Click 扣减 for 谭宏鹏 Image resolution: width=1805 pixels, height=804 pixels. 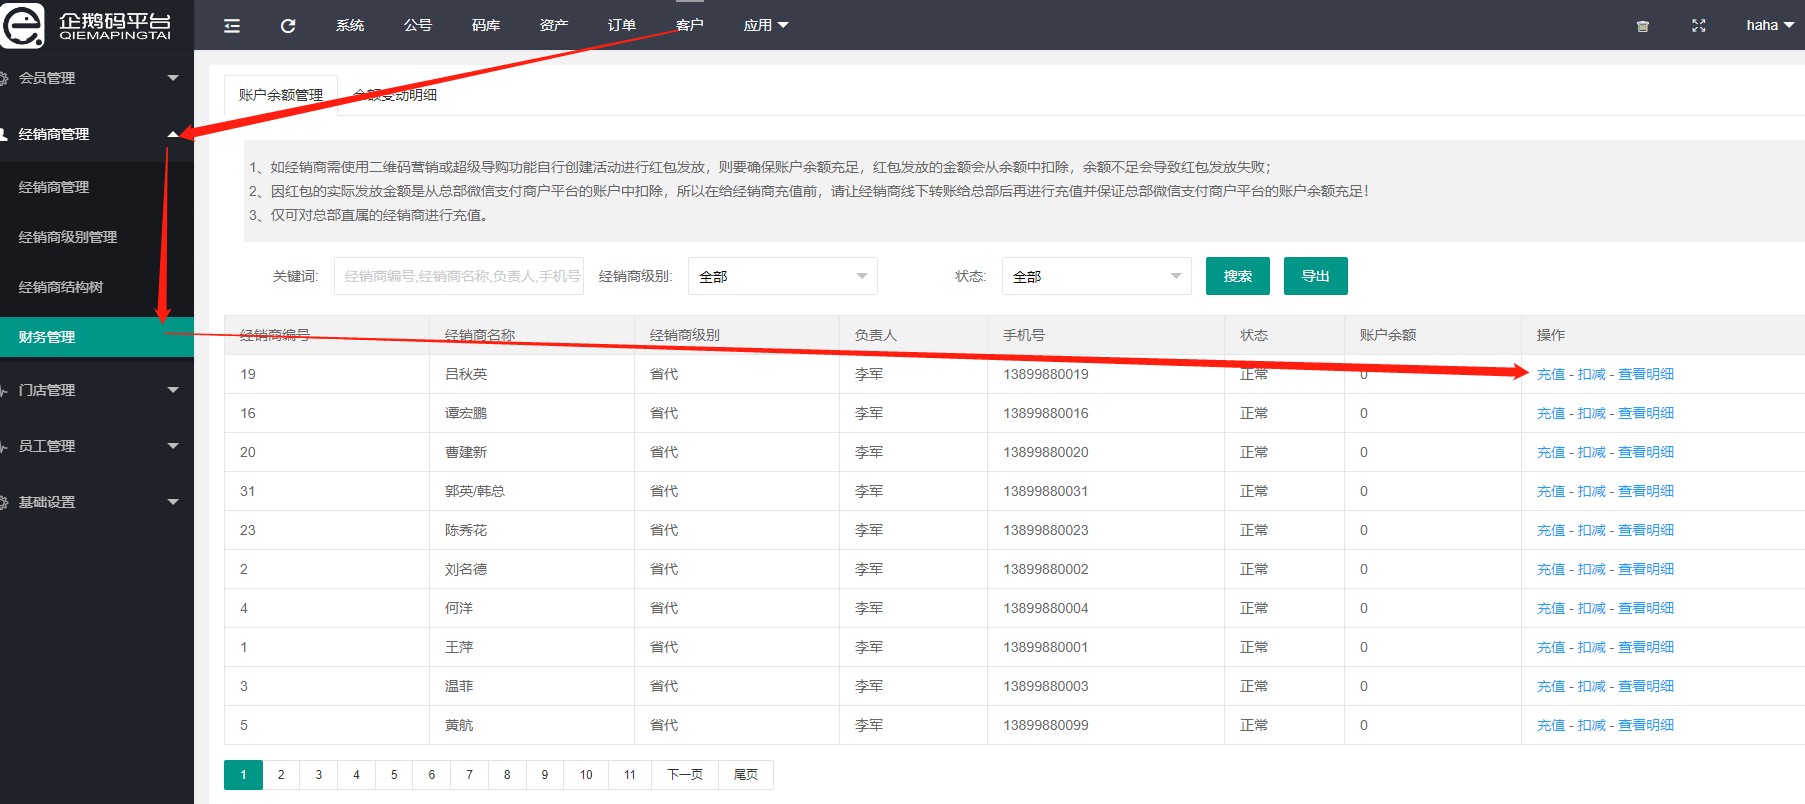pyautogui.click(x=1592, y=413)
